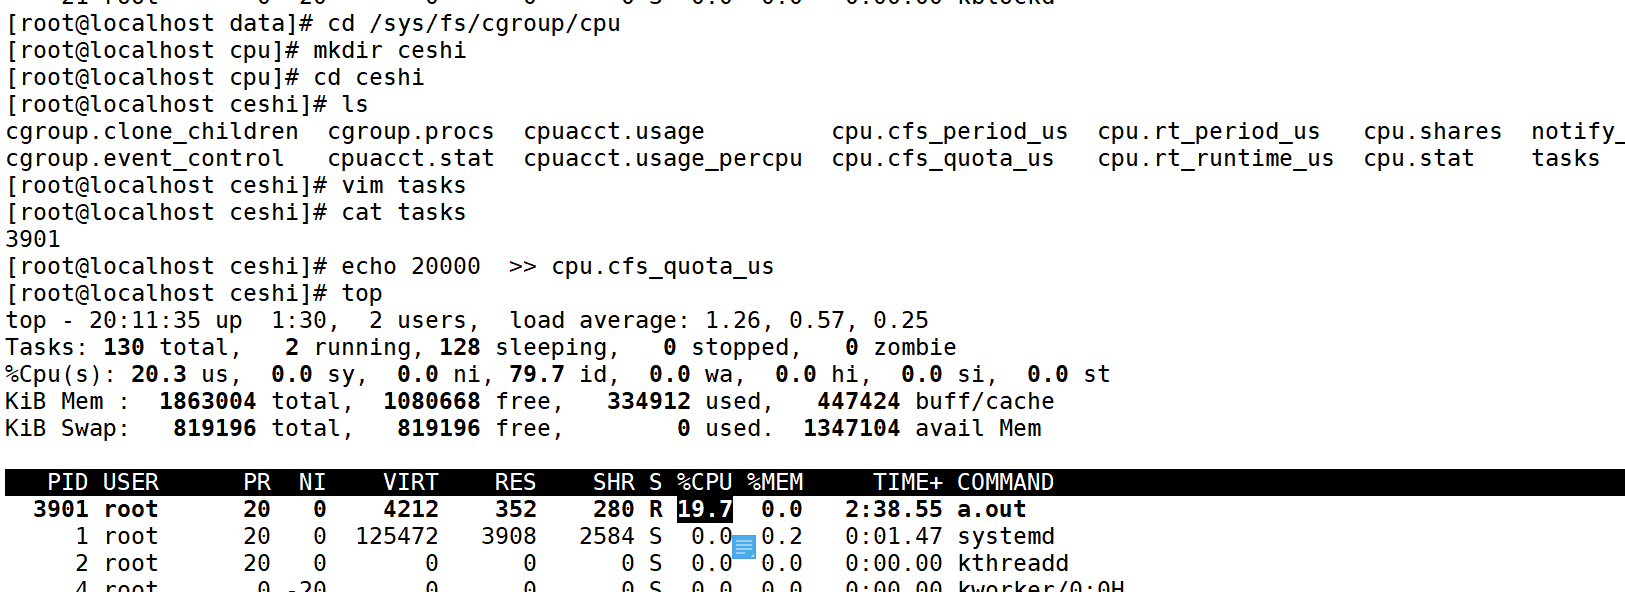The image size is (1625, 592).
Task: Click the kthreadd process name
Action: 1012,564
